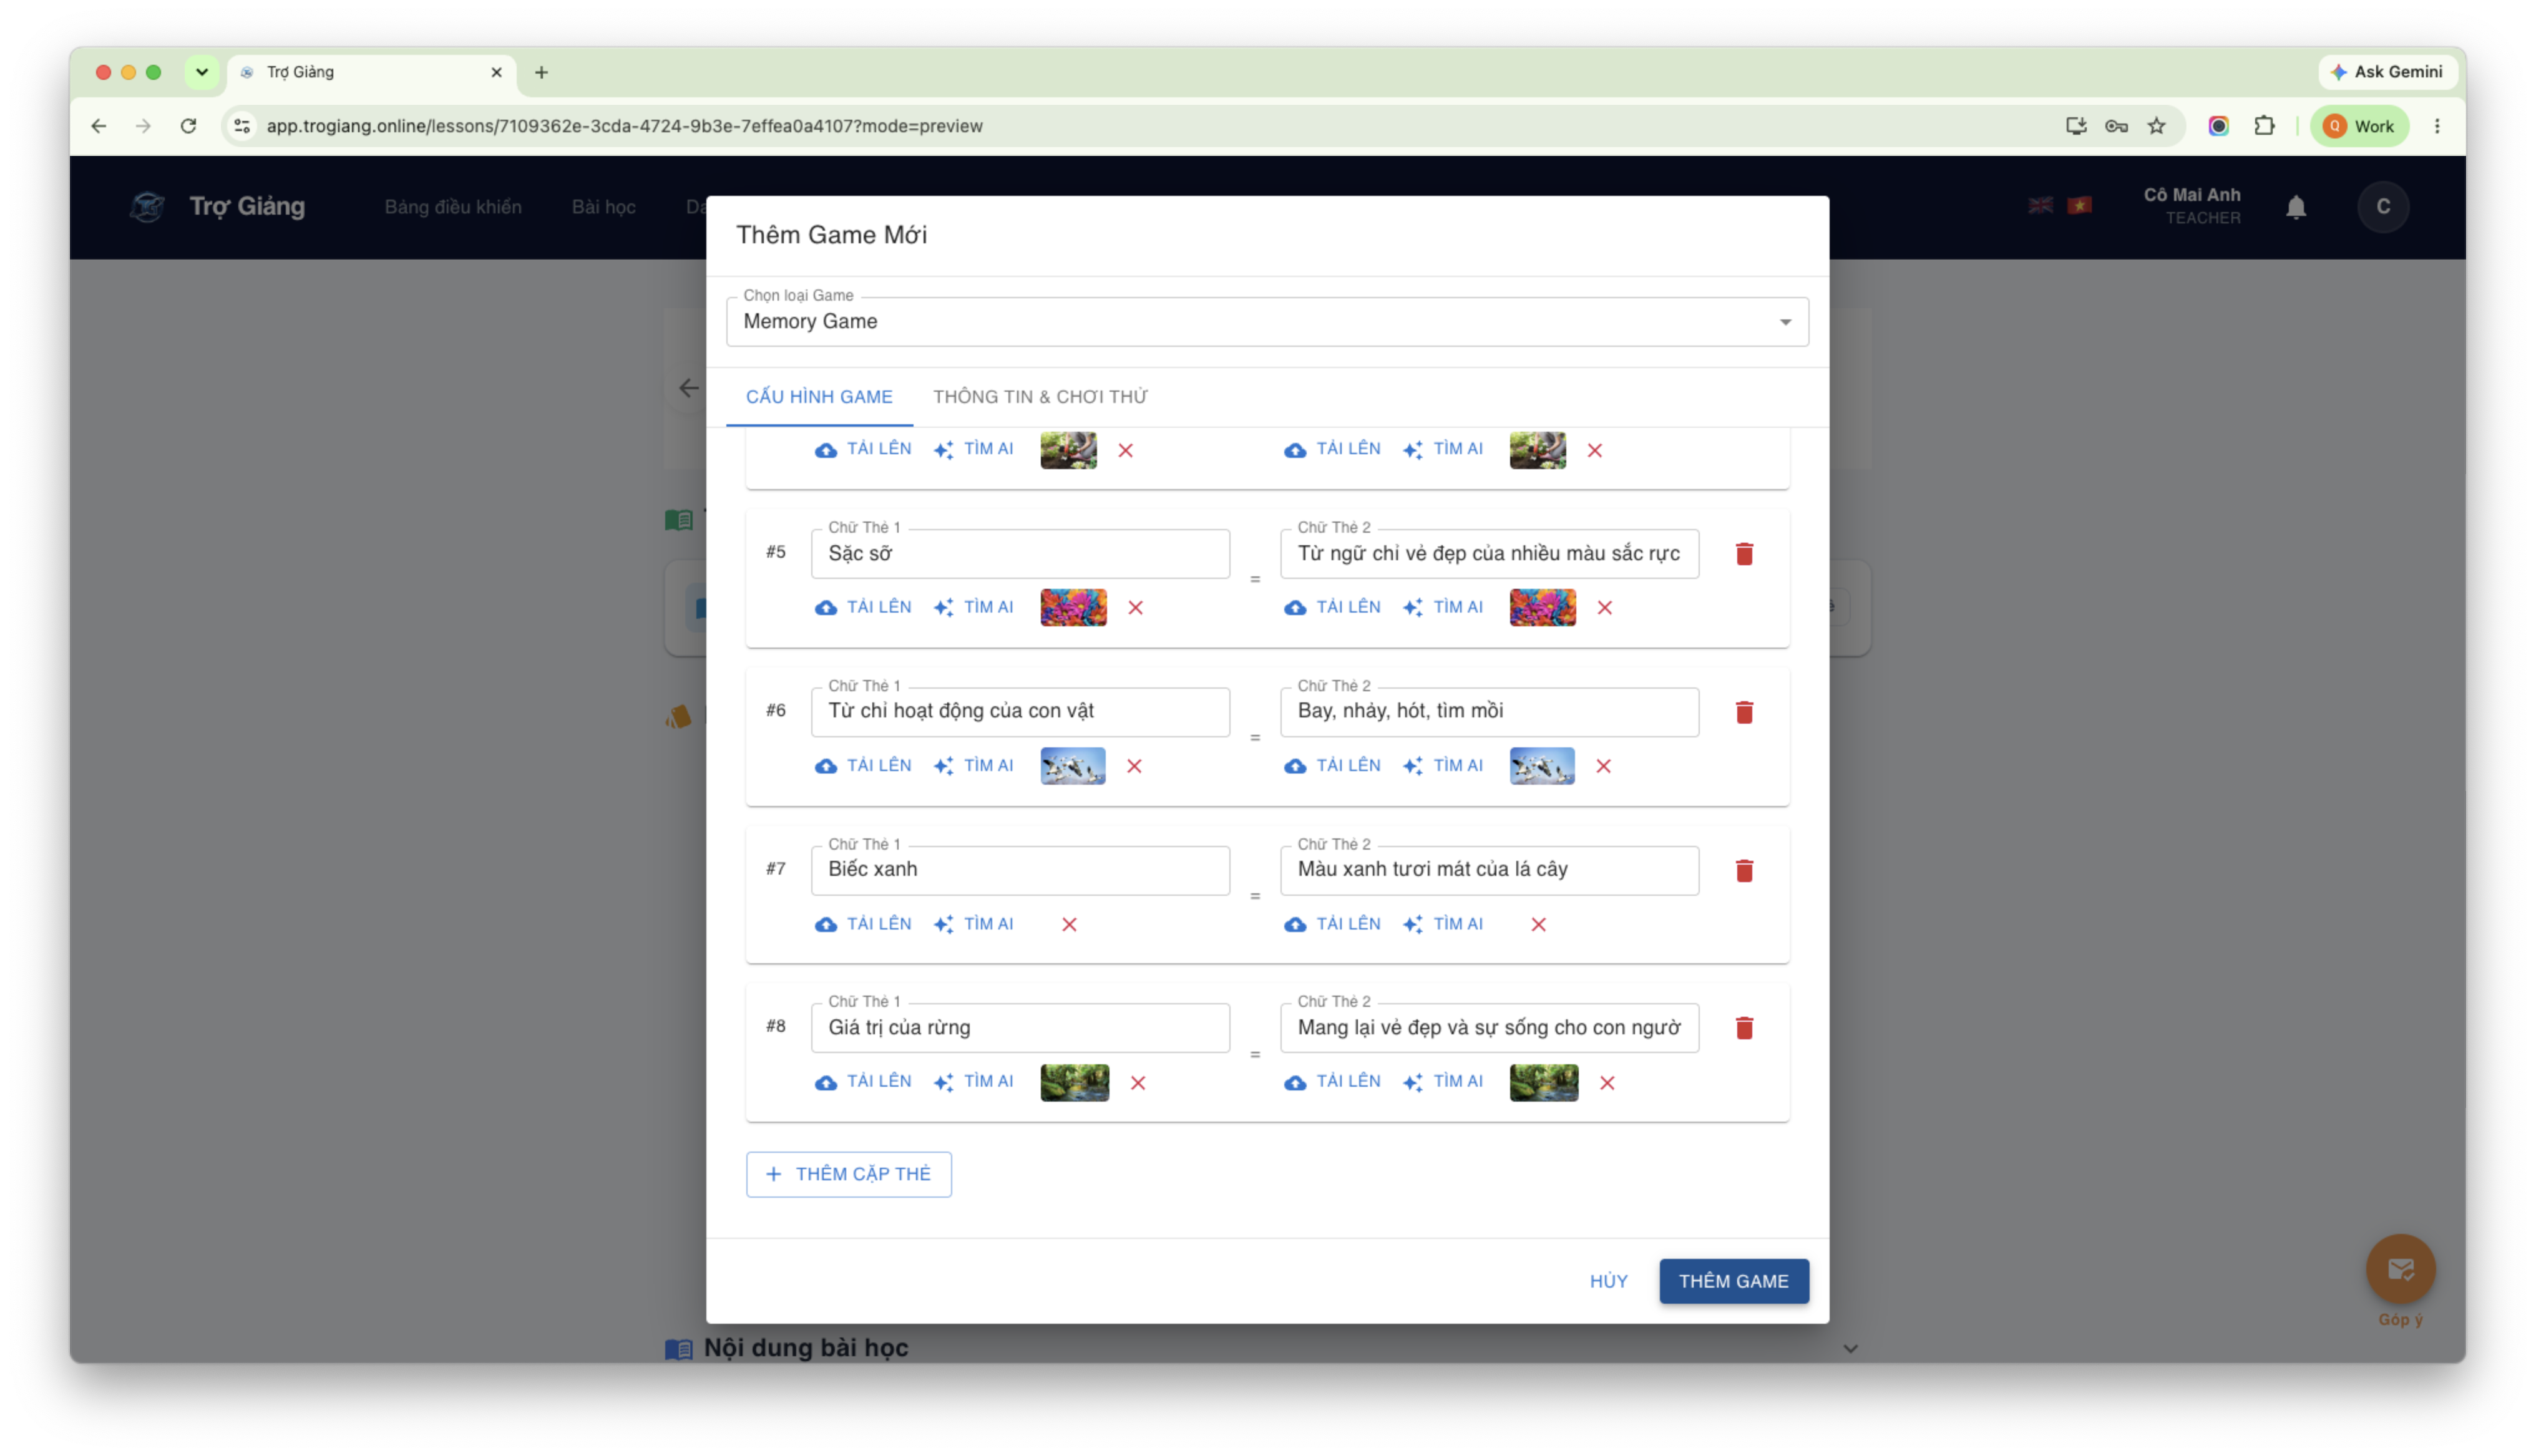2536x1456 pixels.
Task: Upload image for 'Sặc sỡ' card
Action: coord(863,607)
